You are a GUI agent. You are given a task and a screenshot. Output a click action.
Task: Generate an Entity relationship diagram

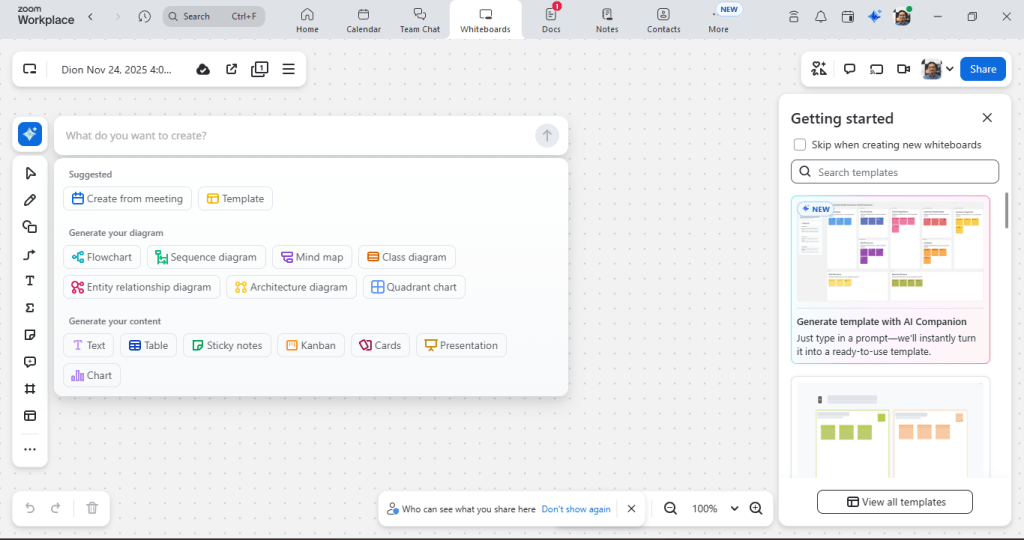point(142,287)
